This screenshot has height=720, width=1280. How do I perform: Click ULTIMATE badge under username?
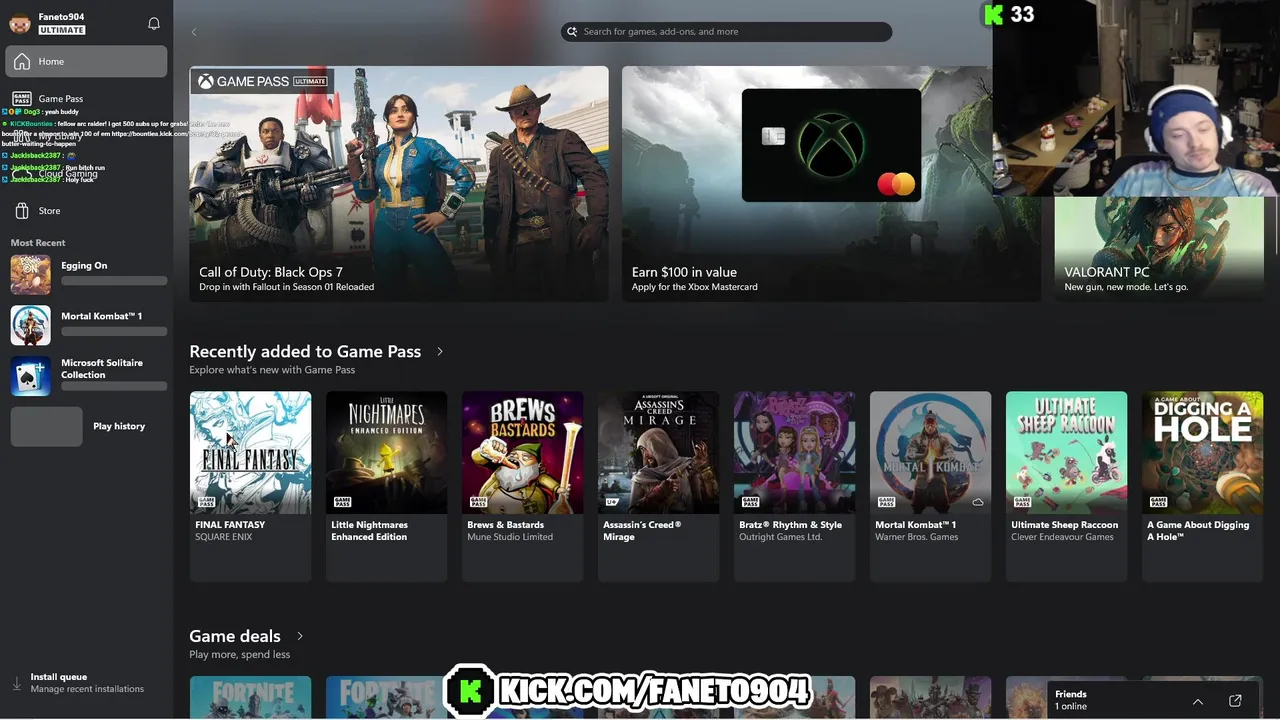pyautogui.click(x=62, y=30)
